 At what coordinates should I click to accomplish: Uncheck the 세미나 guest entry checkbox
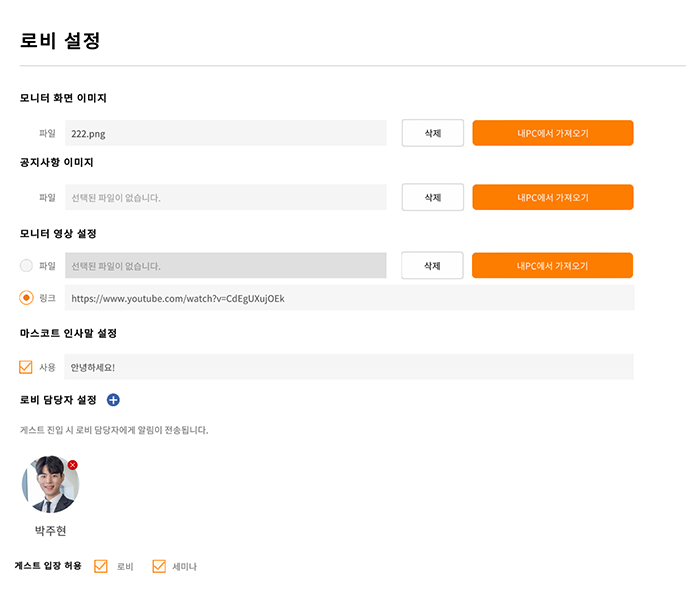click(x=159, y=566)
